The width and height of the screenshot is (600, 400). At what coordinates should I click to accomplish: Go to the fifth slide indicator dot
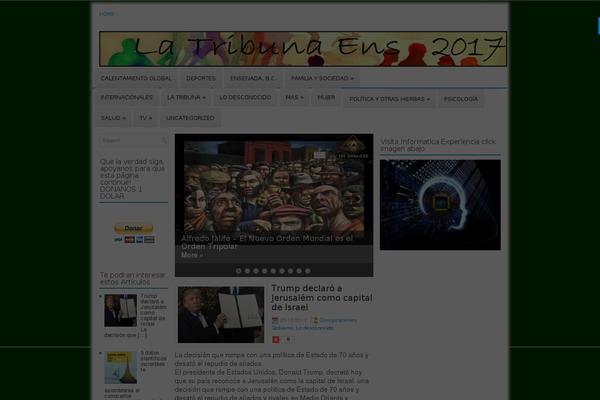click(x=273, y=271)
